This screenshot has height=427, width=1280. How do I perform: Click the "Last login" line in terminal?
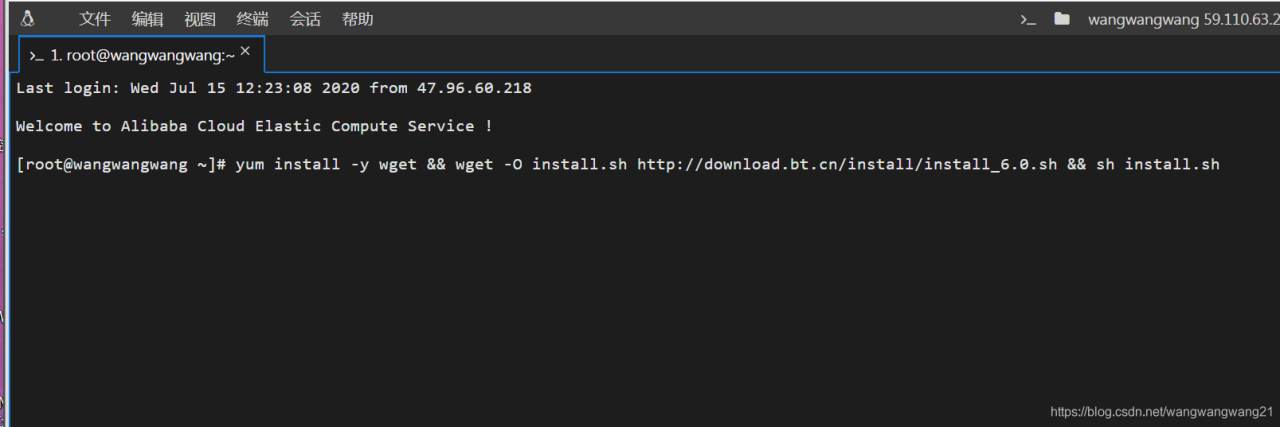(273, 88)
